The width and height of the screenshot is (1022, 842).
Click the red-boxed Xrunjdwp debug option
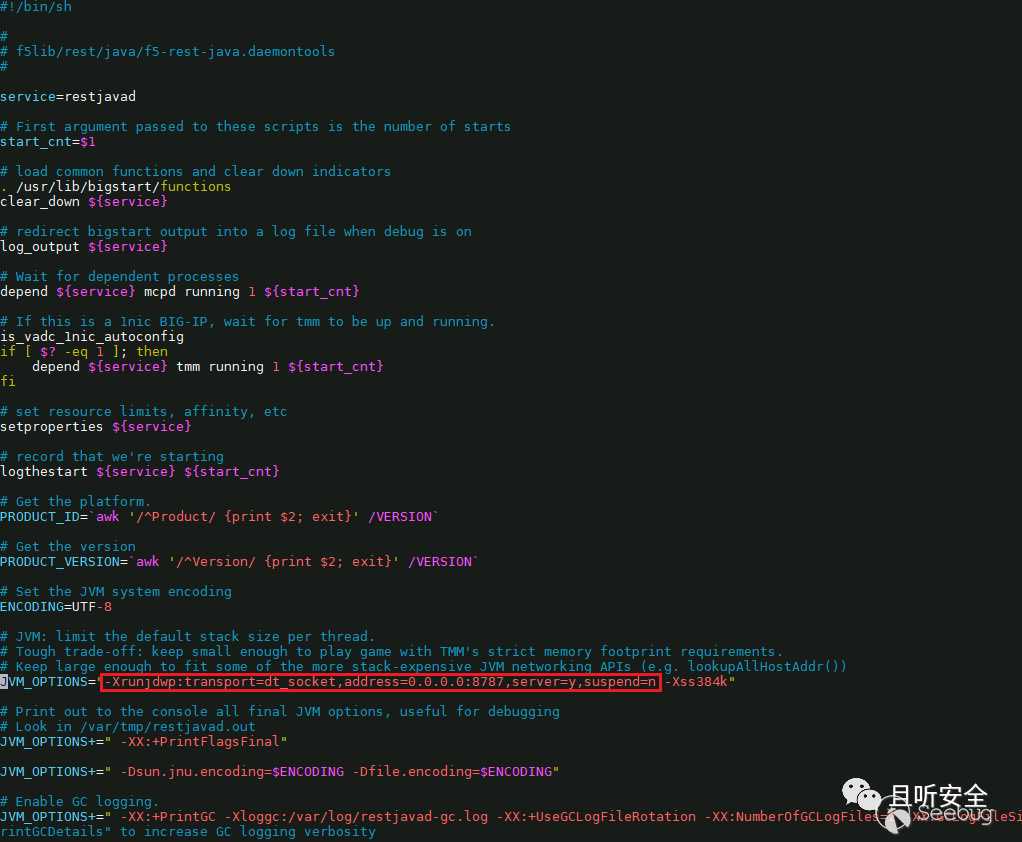pyautogui.click(x=381, y=682)
